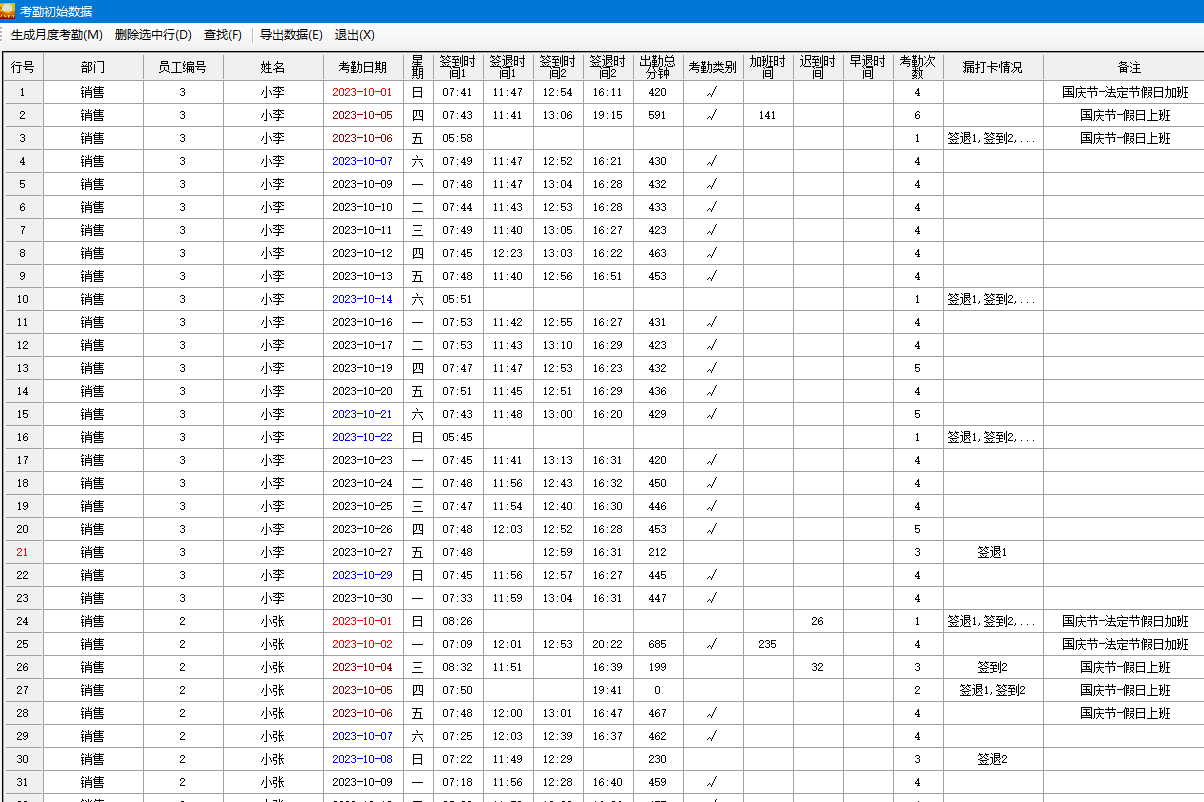1204x802 pixels.
Task: Click 删除选中行(D) in the menu bar
Action: pos(153,35)
